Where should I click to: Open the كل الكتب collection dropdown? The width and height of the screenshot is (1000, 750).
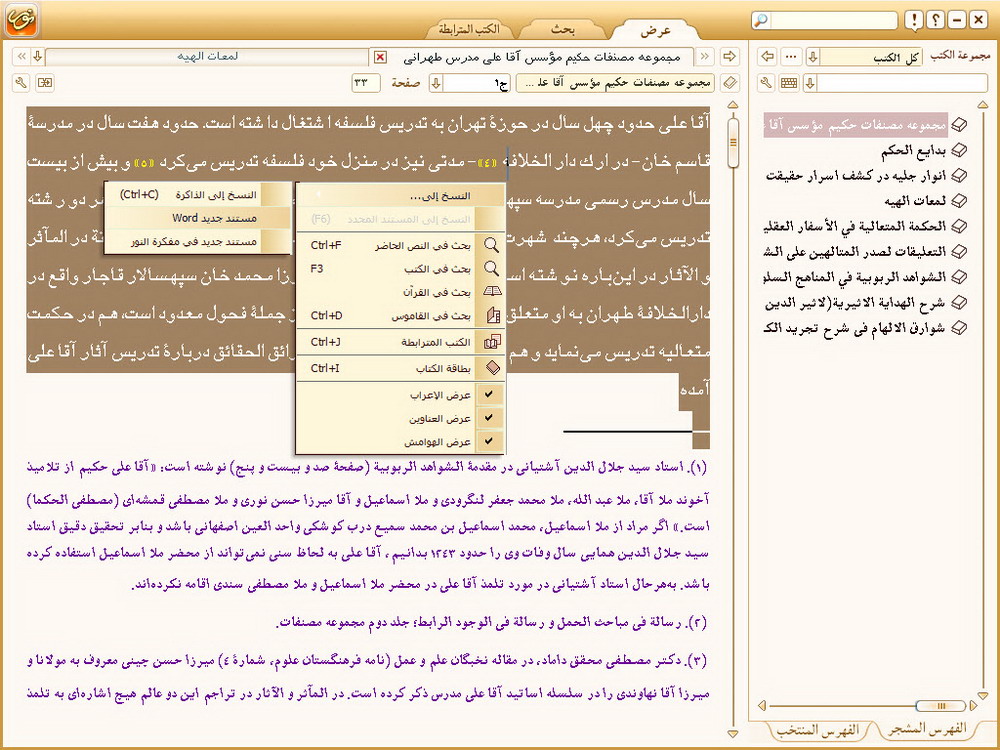point(813,56)
